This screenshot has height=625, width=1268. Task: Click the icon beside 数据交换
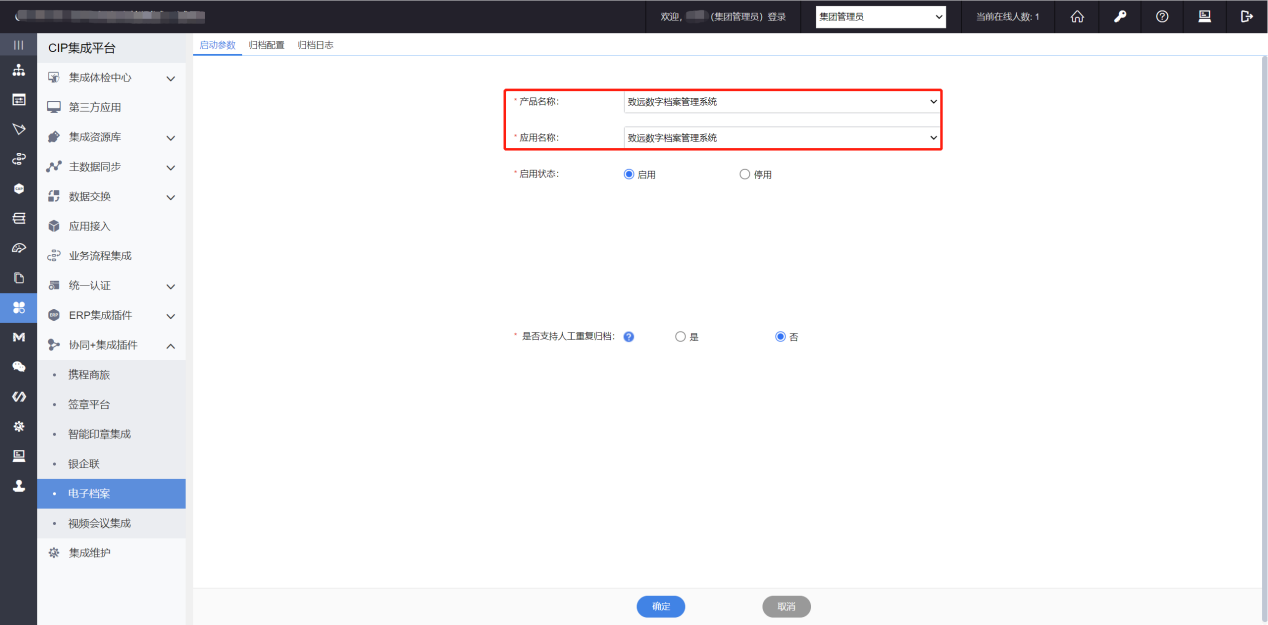54,196
